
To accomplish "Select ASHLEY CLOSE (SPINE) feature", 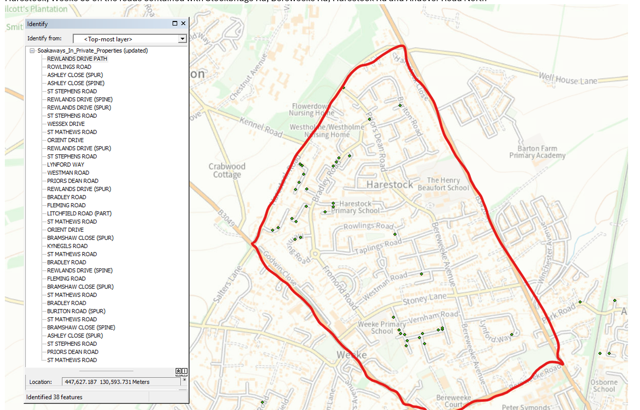I will click(76, 83).
